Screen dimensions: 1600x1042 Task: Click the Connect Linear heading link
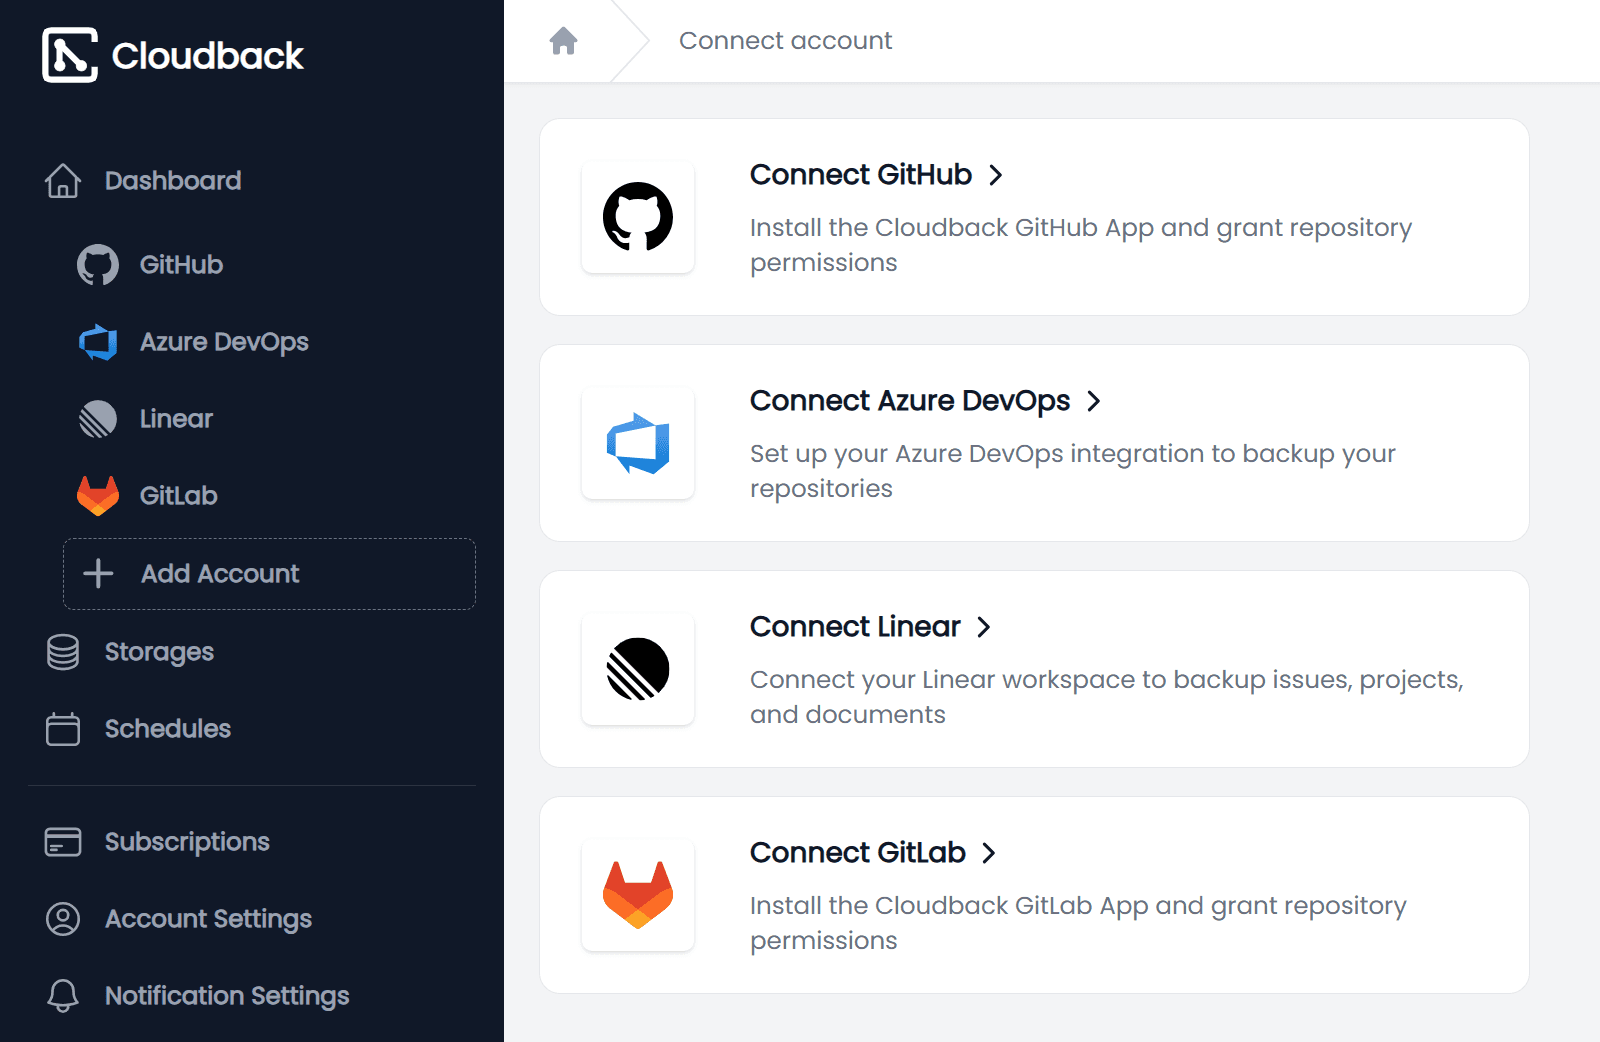pyautogui.click(x=855, y=627)
